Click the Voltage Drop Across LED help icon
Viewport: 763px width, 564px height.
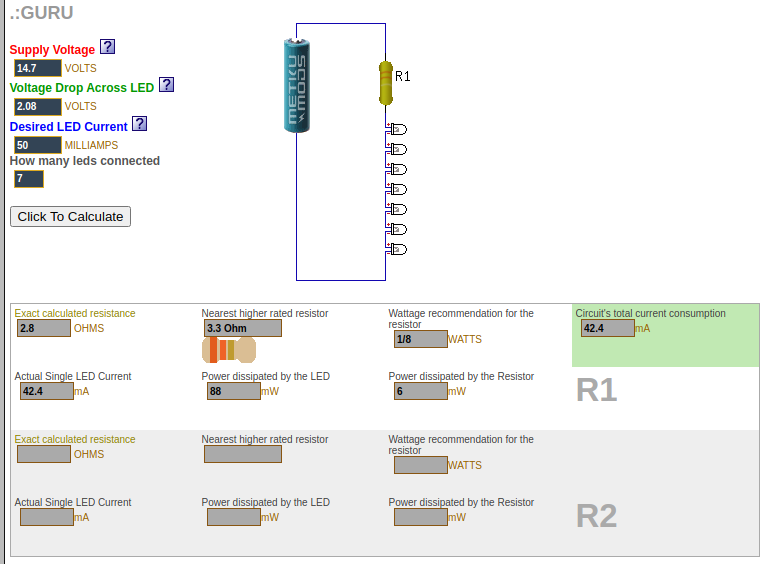[167, 85]
